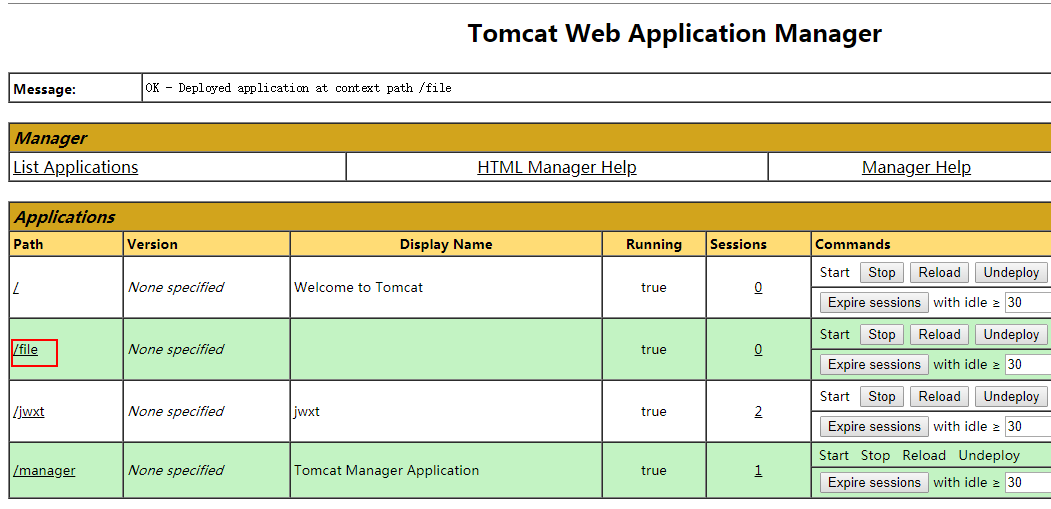Undeploy the /file application
Image resolution: width=1051 pixels, height=509 pixels.
pyautogui.click(x=1011, y=334)
